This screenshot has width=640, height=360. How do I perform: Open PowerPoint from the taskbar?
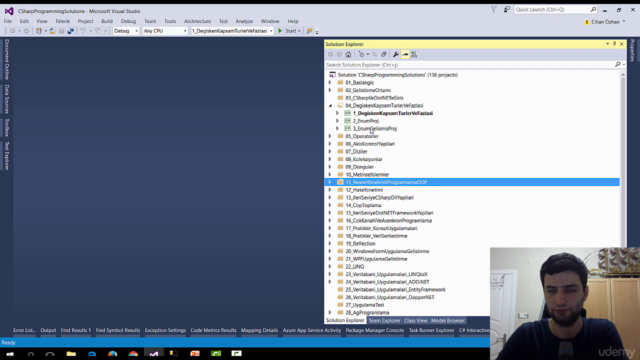[195, 354]
